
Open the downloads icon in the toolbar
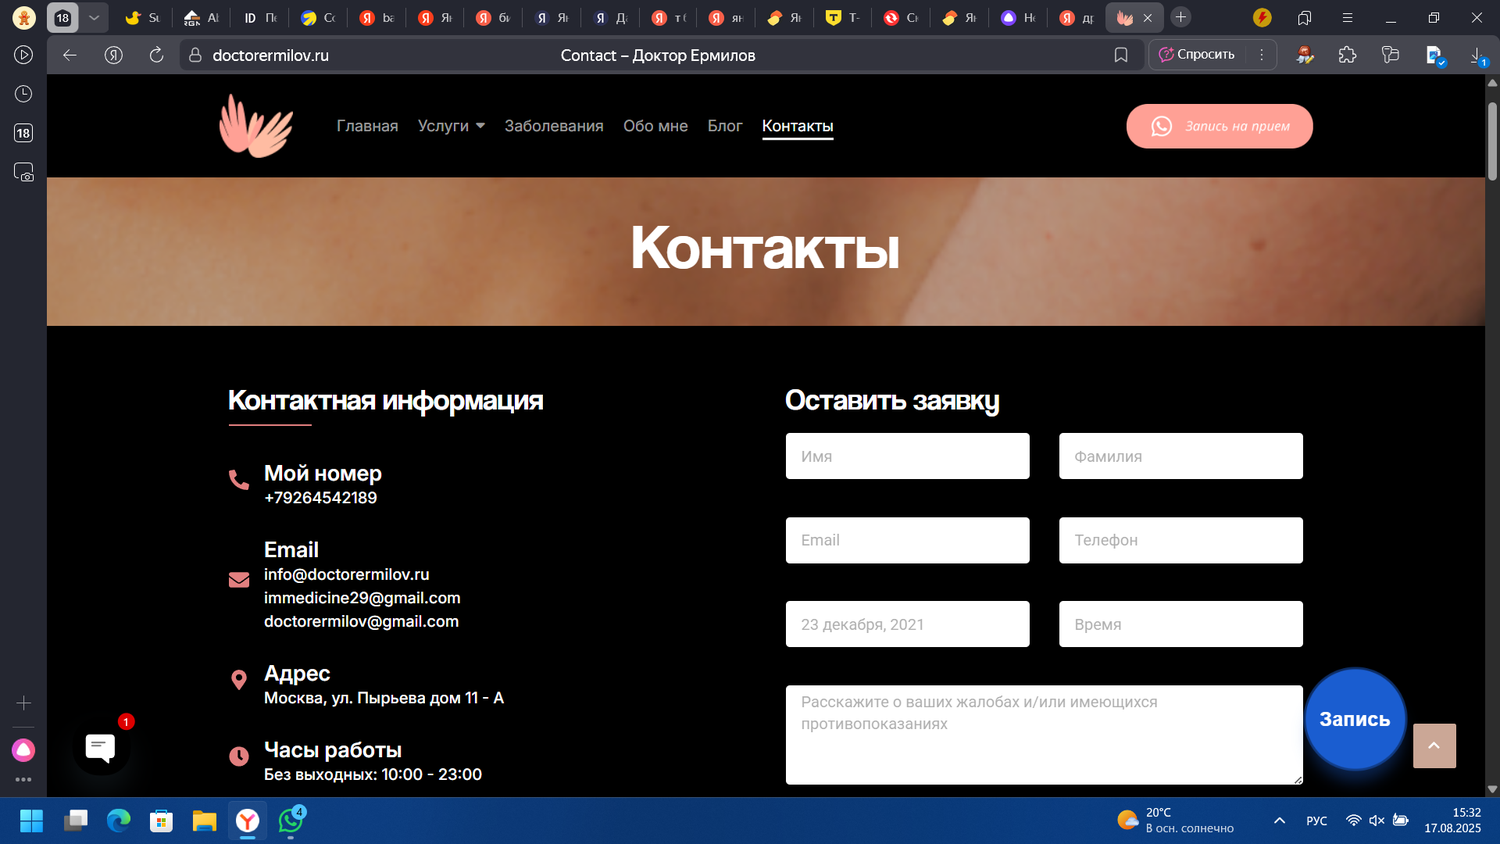pyautogui.click(x=1478, y=55)
